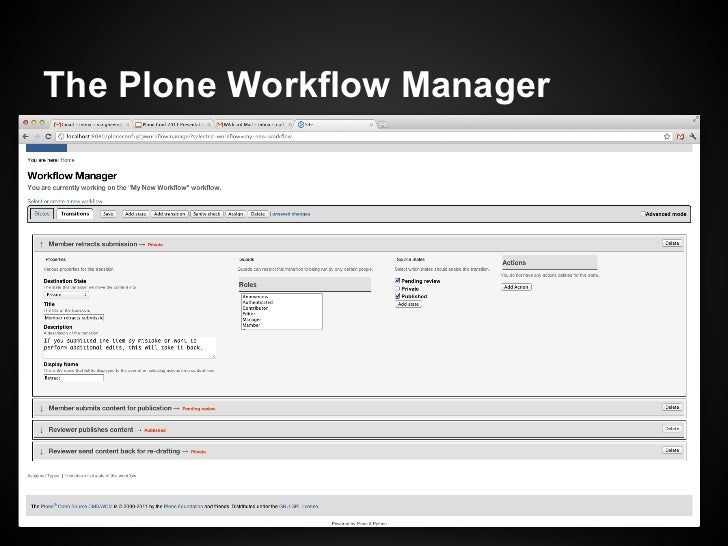Open the Plone Foundation footer link
Viewport: 728px width, 546px height.
(x=183, y=506)
